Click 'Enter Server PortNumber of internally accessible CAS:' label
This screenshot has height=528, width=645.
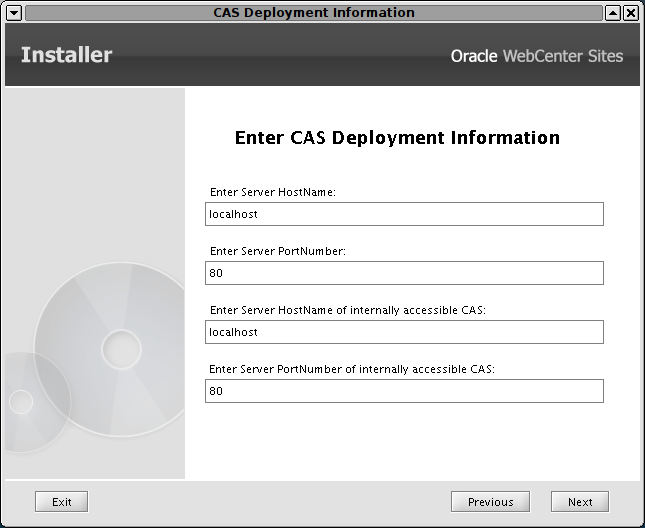click(x=352, y=369)
